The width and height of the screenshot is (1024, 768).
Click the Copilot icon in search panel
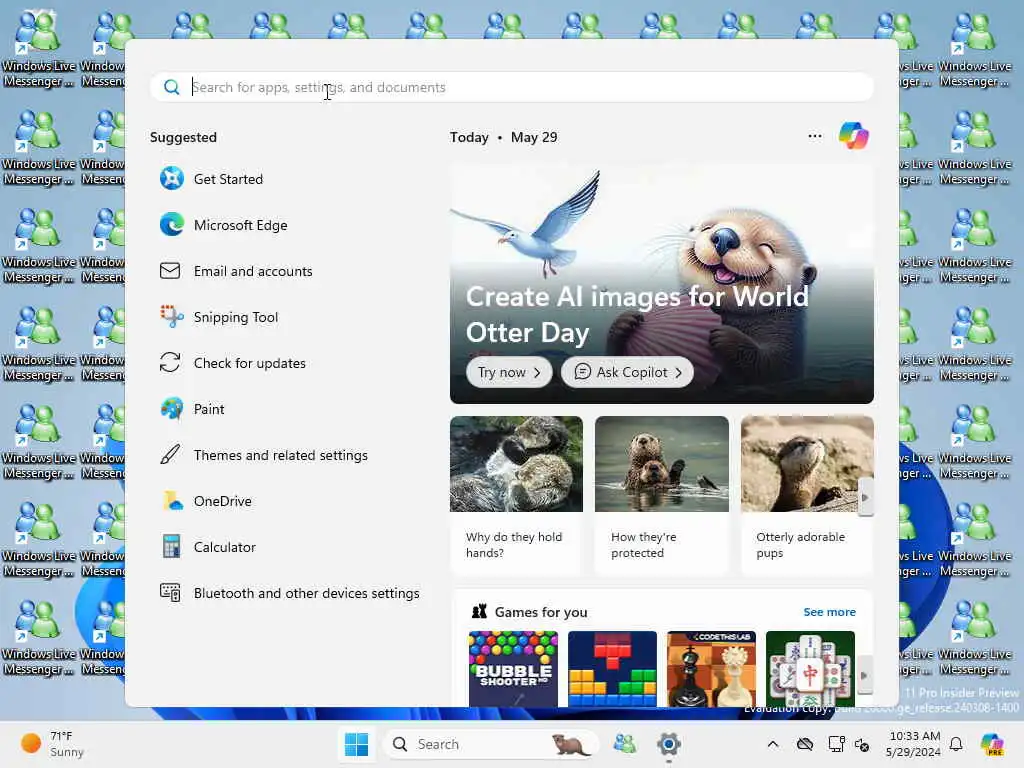[854, 136]
